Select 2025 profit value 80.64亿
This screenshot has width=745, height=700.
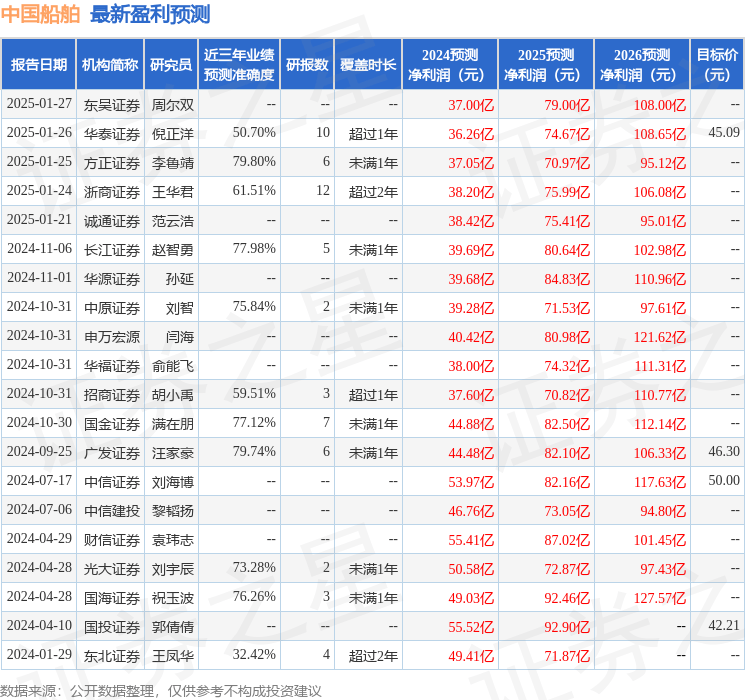point(567,250)
